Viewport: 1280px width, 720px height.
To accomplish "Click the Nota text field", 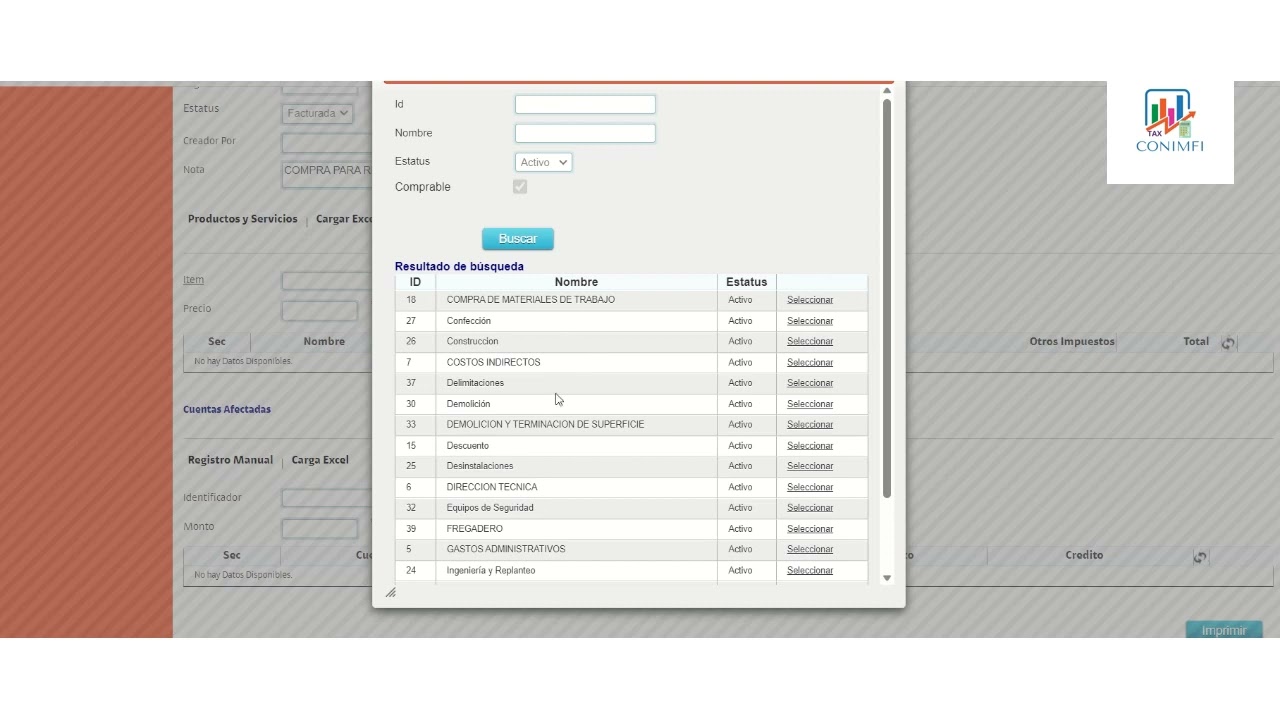I will click(x=327, y=175).
